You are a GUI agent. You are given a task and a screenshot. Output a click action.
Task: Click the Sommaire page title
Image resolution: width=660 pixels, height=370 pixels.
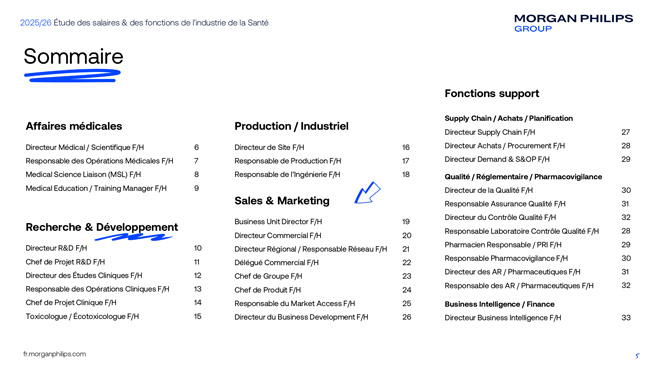click(73, 56)
